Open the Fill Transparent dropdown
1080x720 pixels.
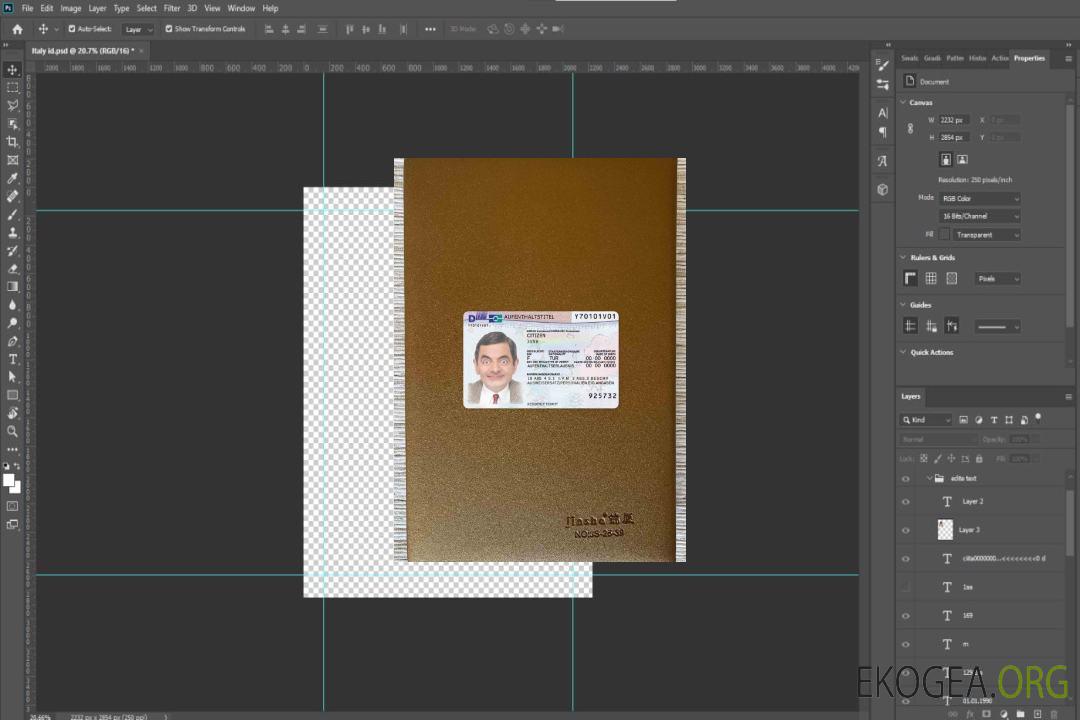click(986, 235)
